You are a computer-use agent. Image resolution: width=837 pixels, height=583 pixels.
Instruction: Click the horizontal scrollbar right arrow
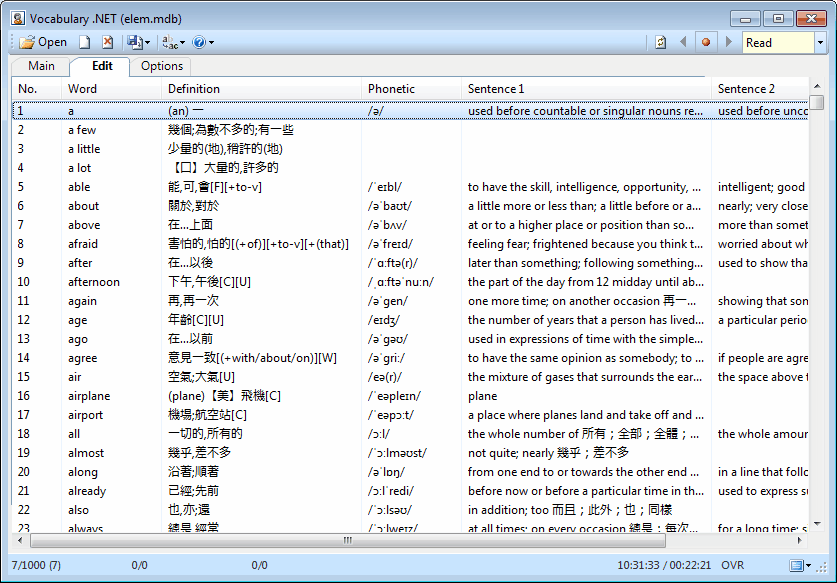pos(800,540)
